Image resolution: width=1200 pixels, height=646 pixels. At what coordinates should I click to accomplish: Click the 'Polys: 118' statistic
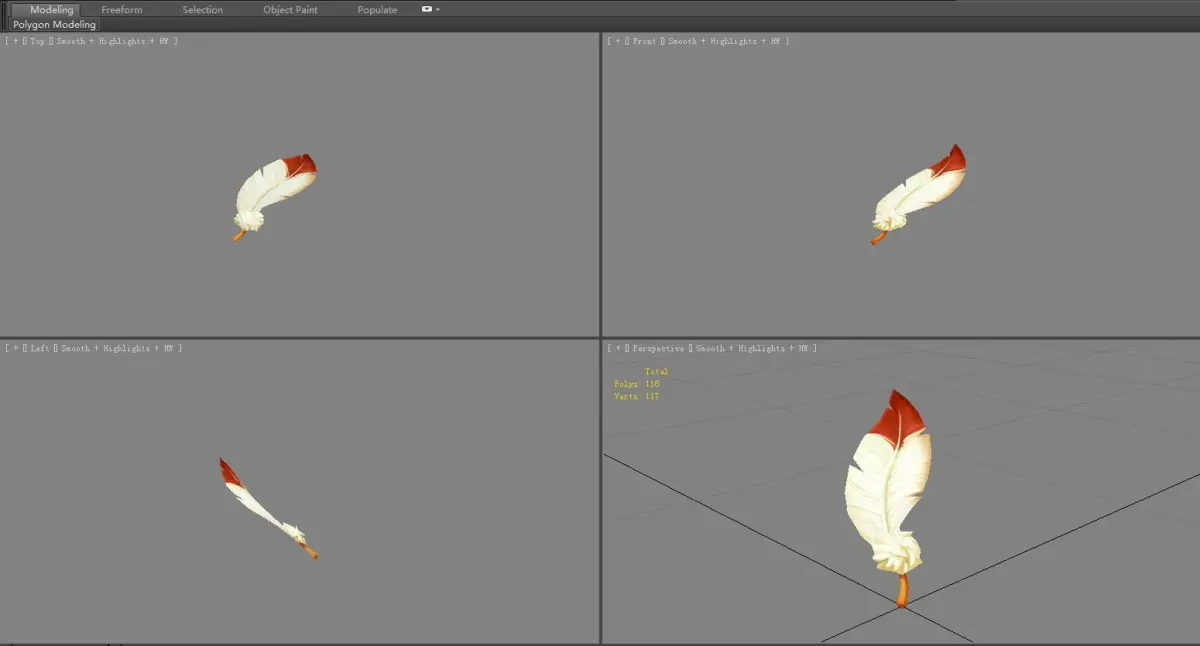point(637,384)
